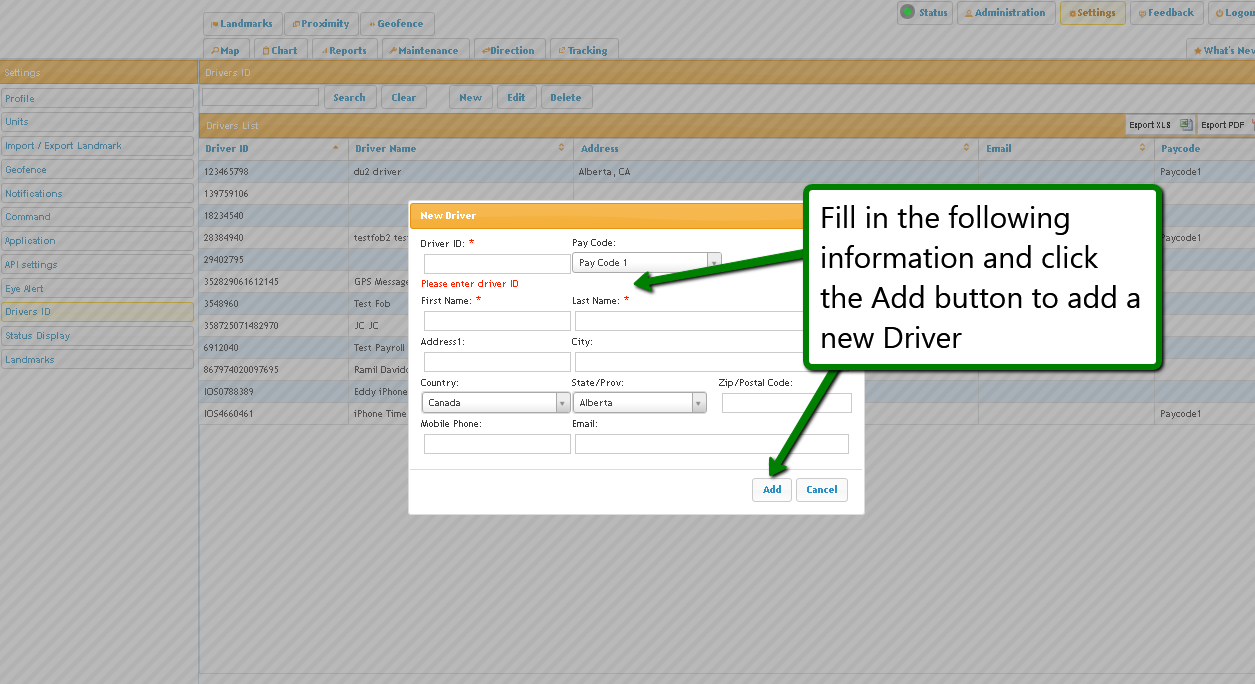Click the Export XLS icon
This screenshot has height=684, width=1255.
pos(1186,125)
